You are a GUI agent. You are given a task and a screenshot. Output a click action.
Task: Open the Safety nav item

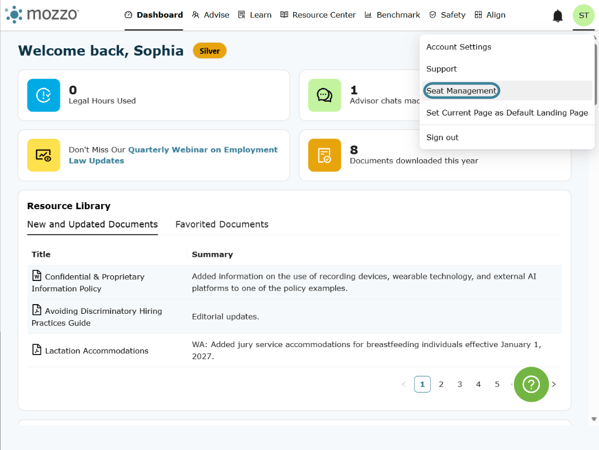click(447, 15)
